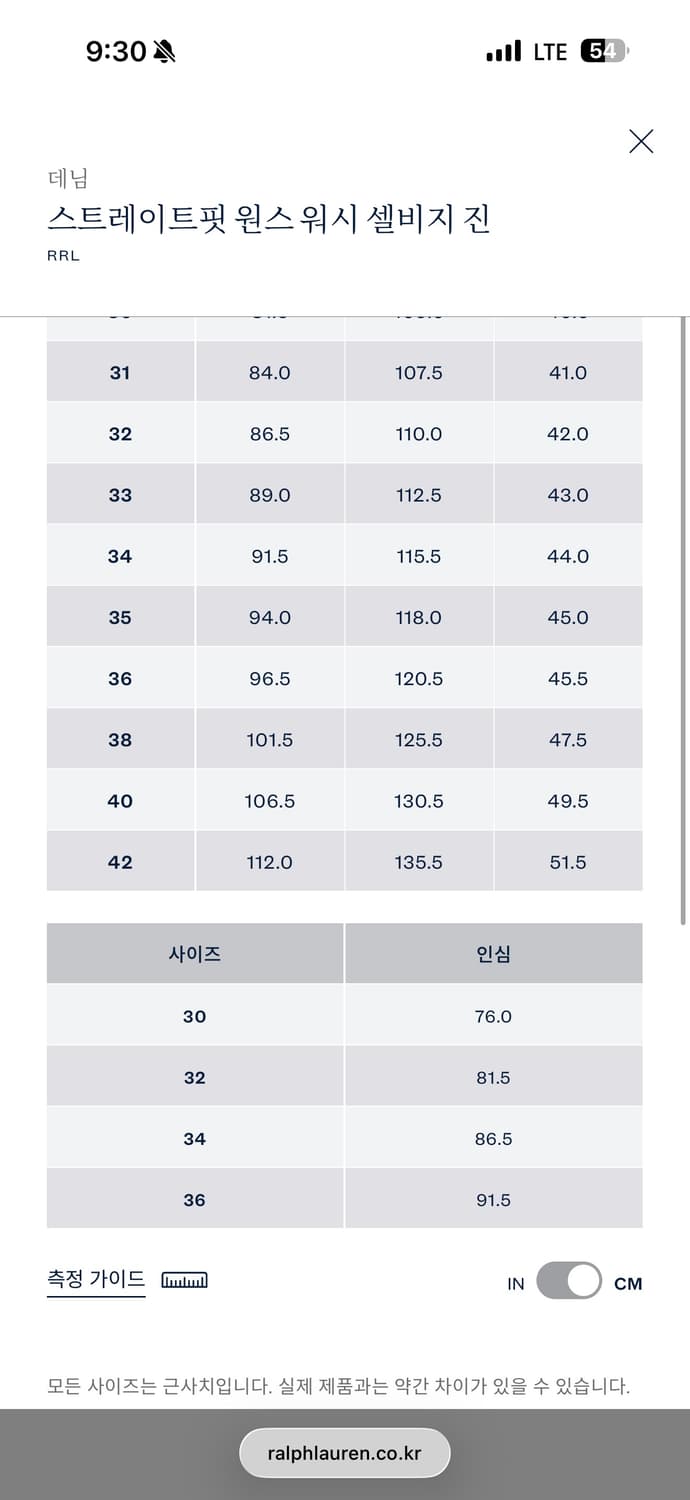Tap the RRL brand label

tap(63, 256)
